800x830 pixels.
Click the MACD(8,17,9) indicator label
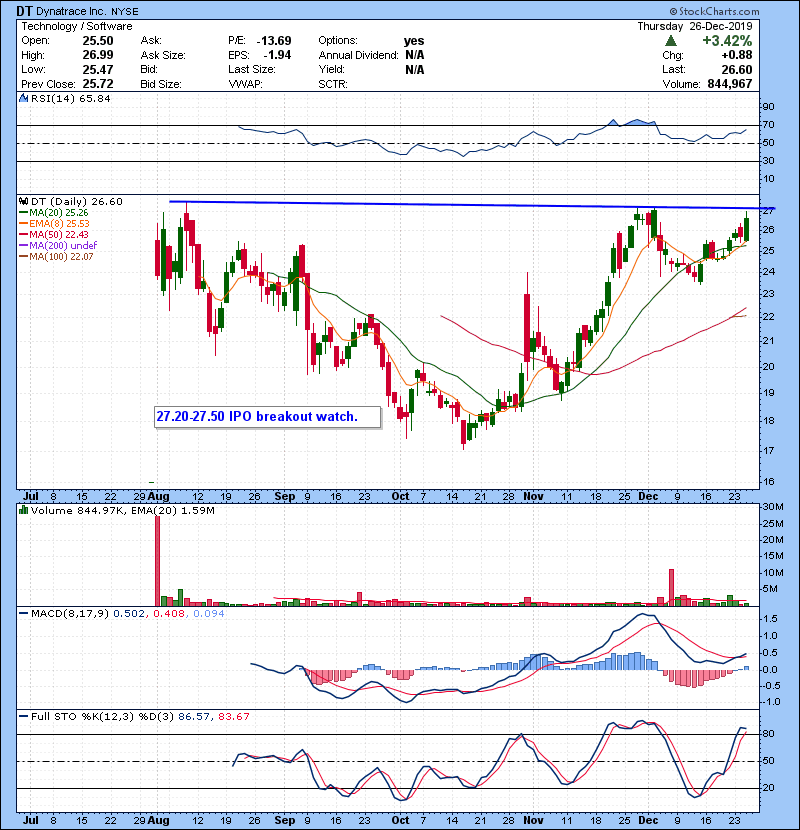point(70,614)
